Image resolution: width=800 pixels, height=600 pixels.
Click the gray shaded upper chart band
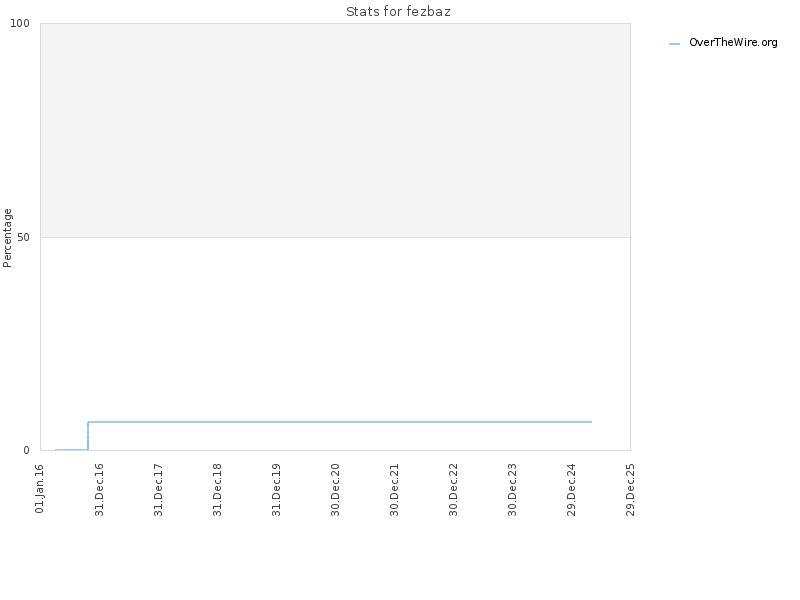[335, 130]
